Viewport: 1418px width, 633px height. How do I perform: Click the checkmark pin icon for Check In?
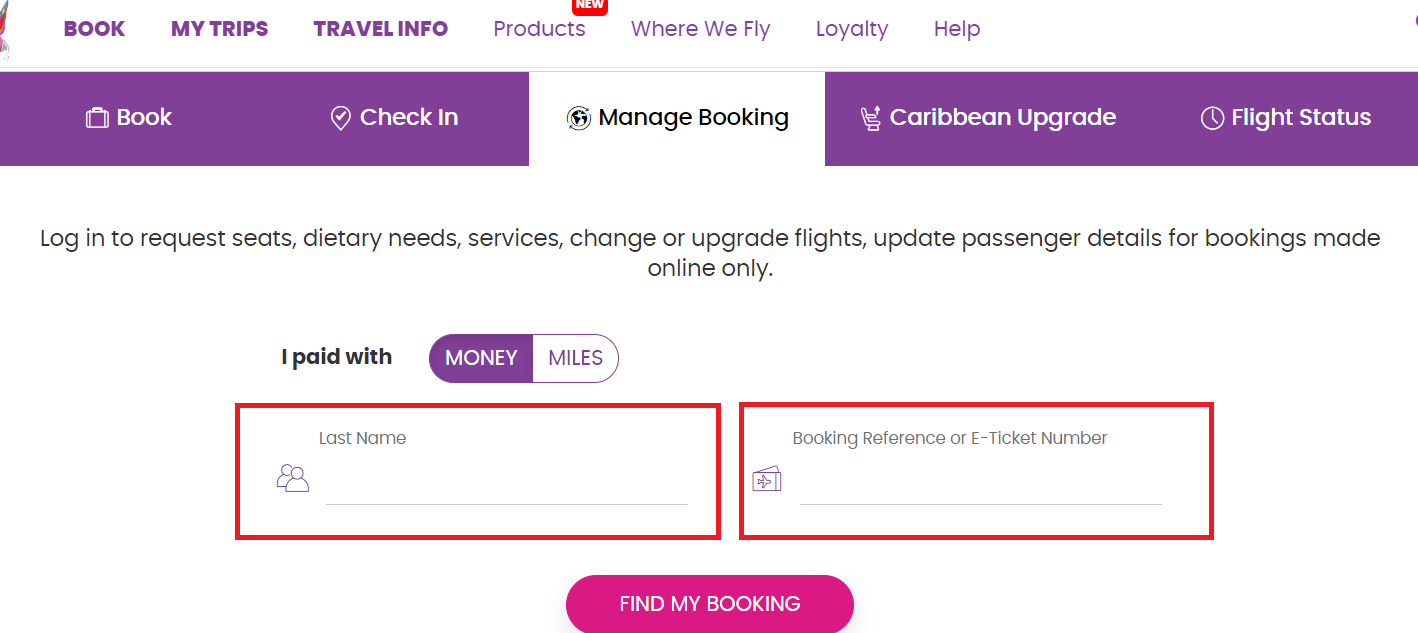click(340, 118)
